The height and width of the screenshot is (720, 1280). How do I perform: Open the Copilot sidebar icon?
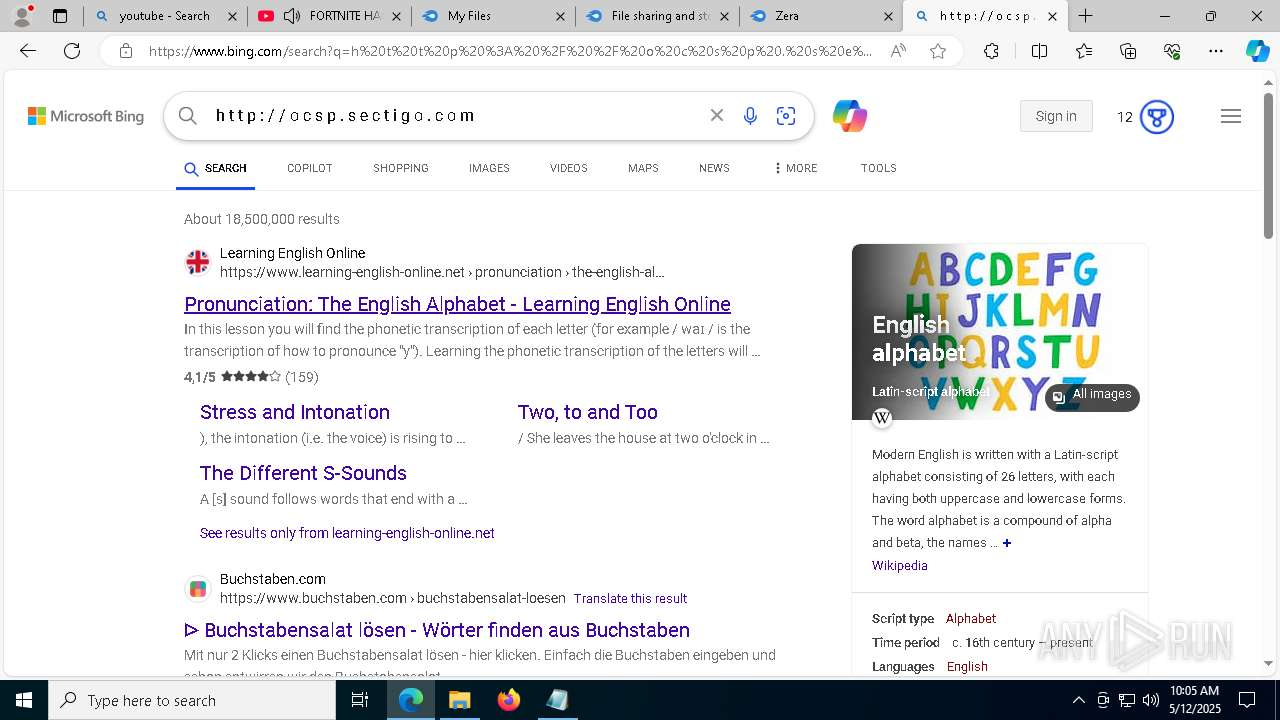point(1257,51)
